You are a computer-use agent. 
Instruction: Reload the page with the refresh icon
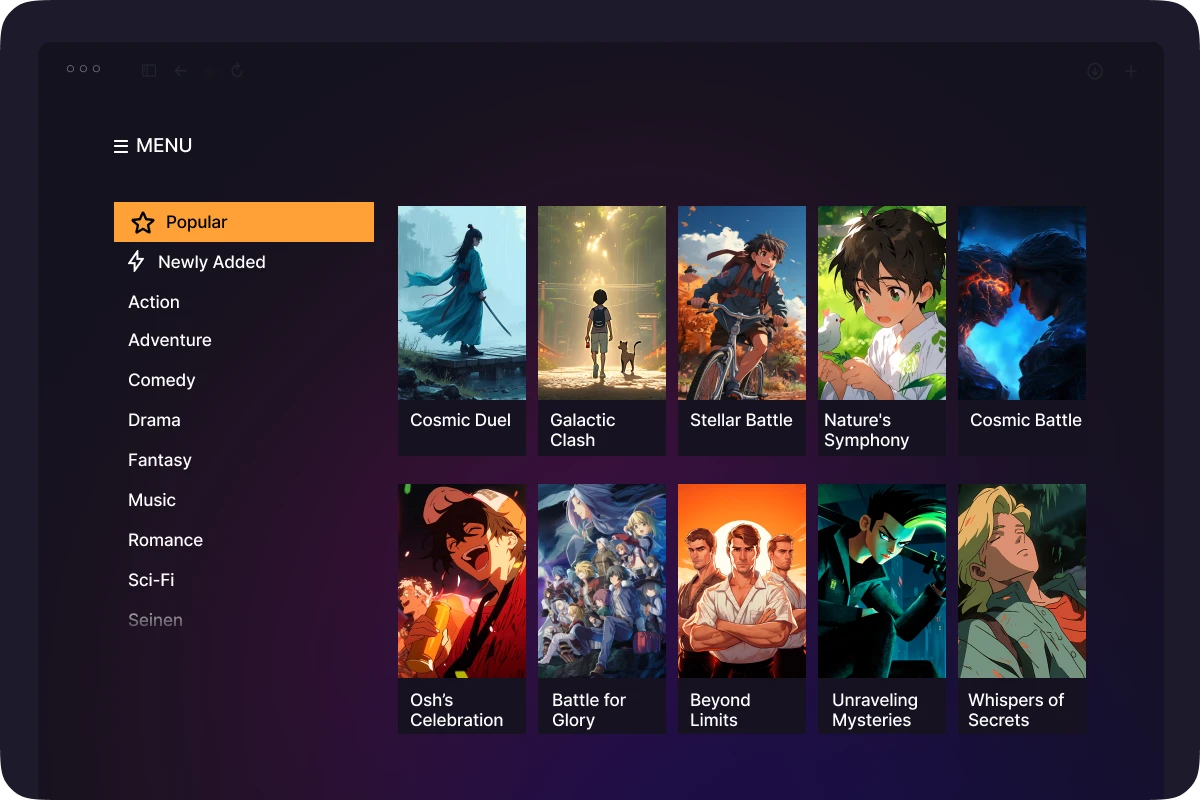pos(236,70)
